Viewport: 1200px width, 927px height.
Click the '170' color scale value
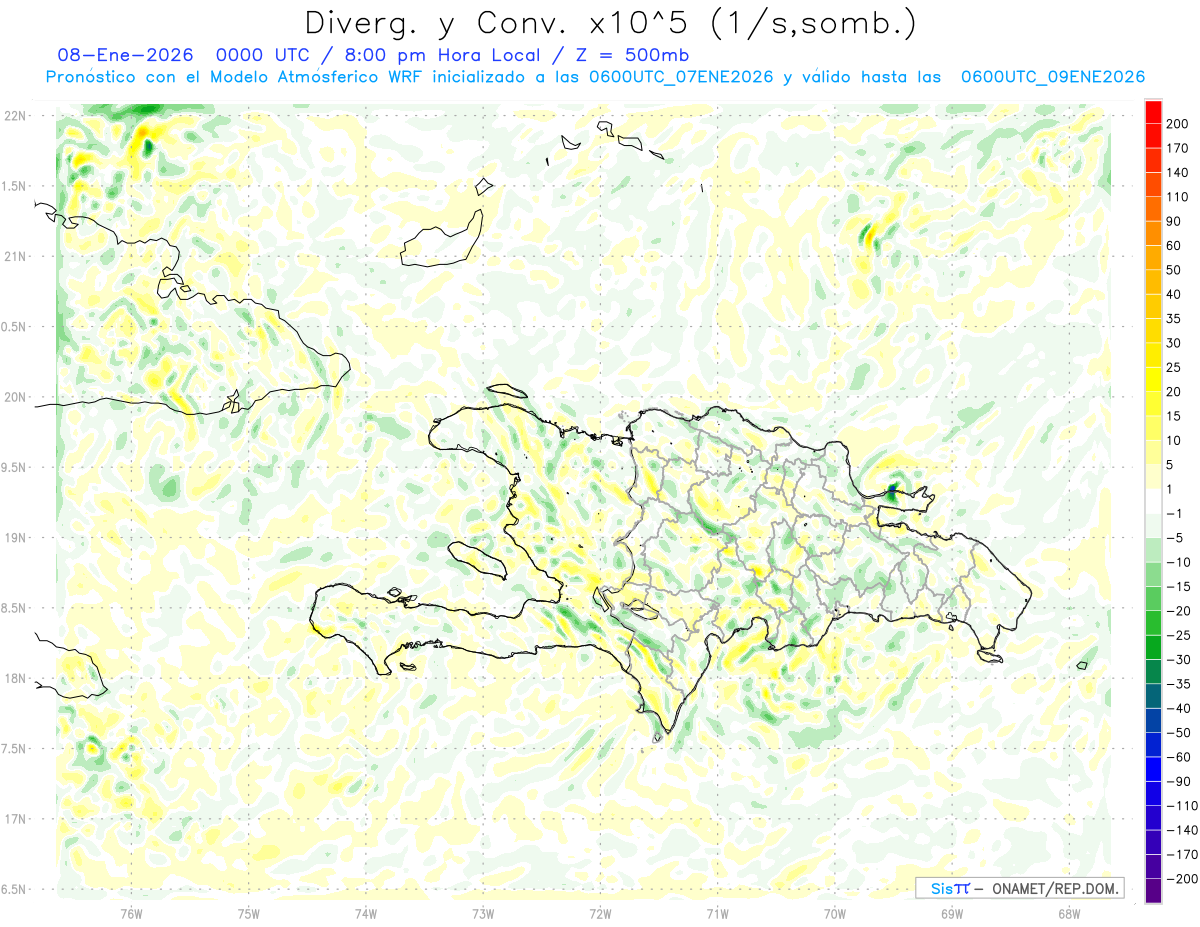point(1178,148)
